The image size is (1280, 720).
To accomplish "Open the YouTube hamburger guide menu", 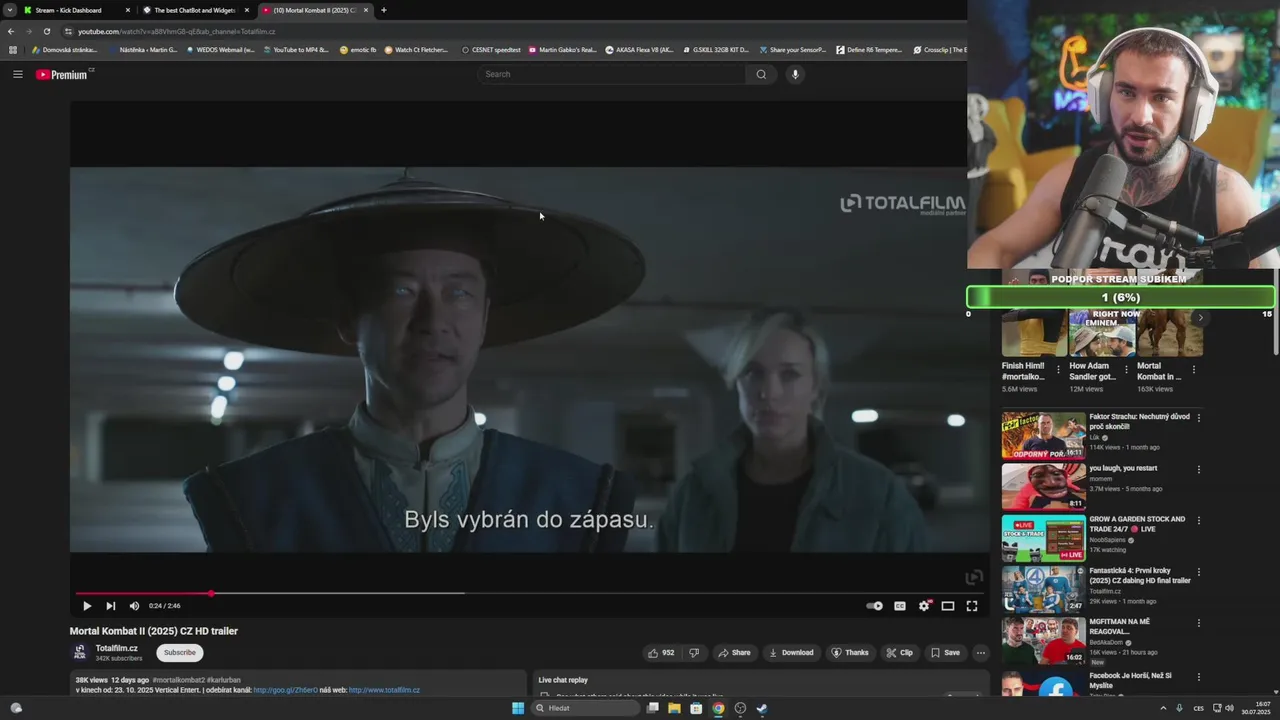I will tap(17, 74).
